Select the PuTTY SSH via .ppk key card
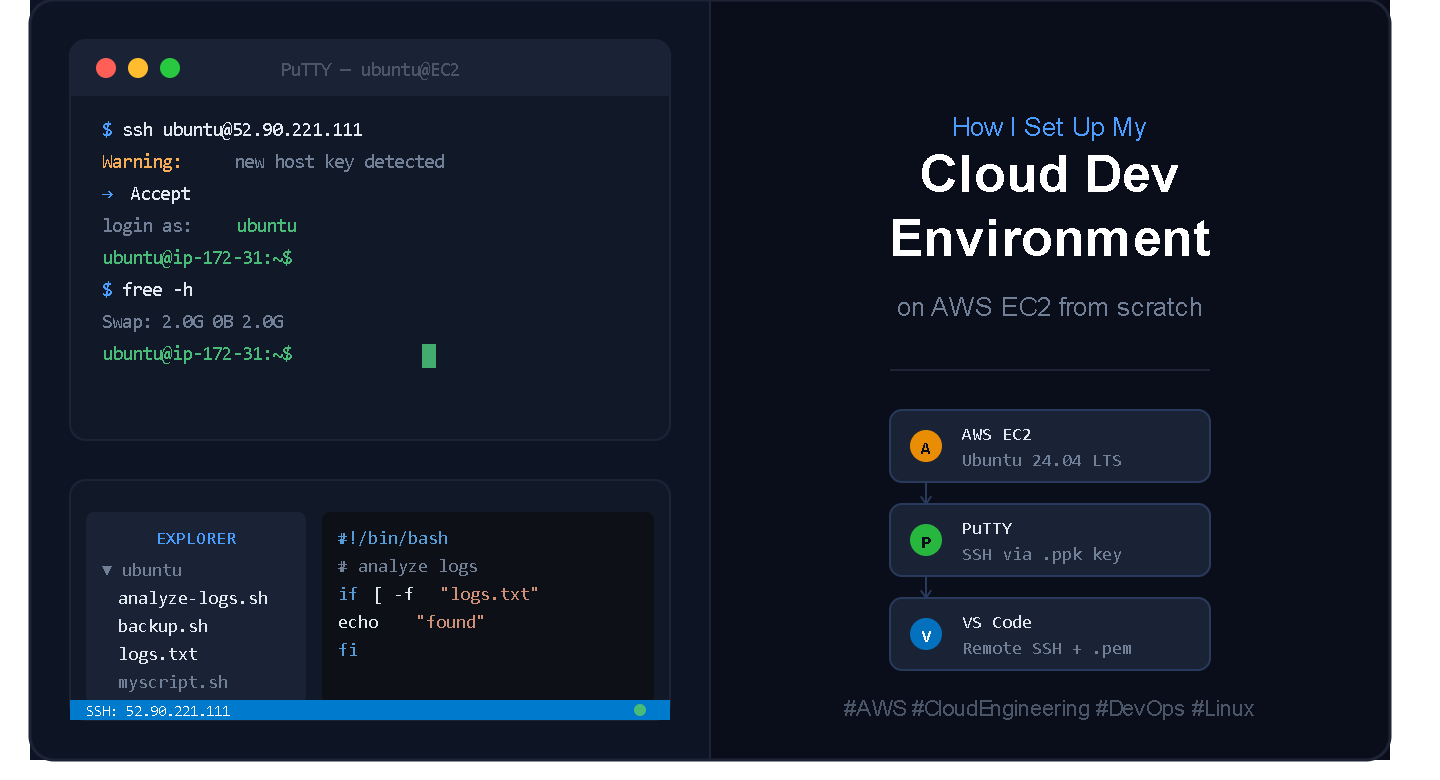This screenshot has height=780, width=1440. pyautogui.click(x=1050, y=540)
